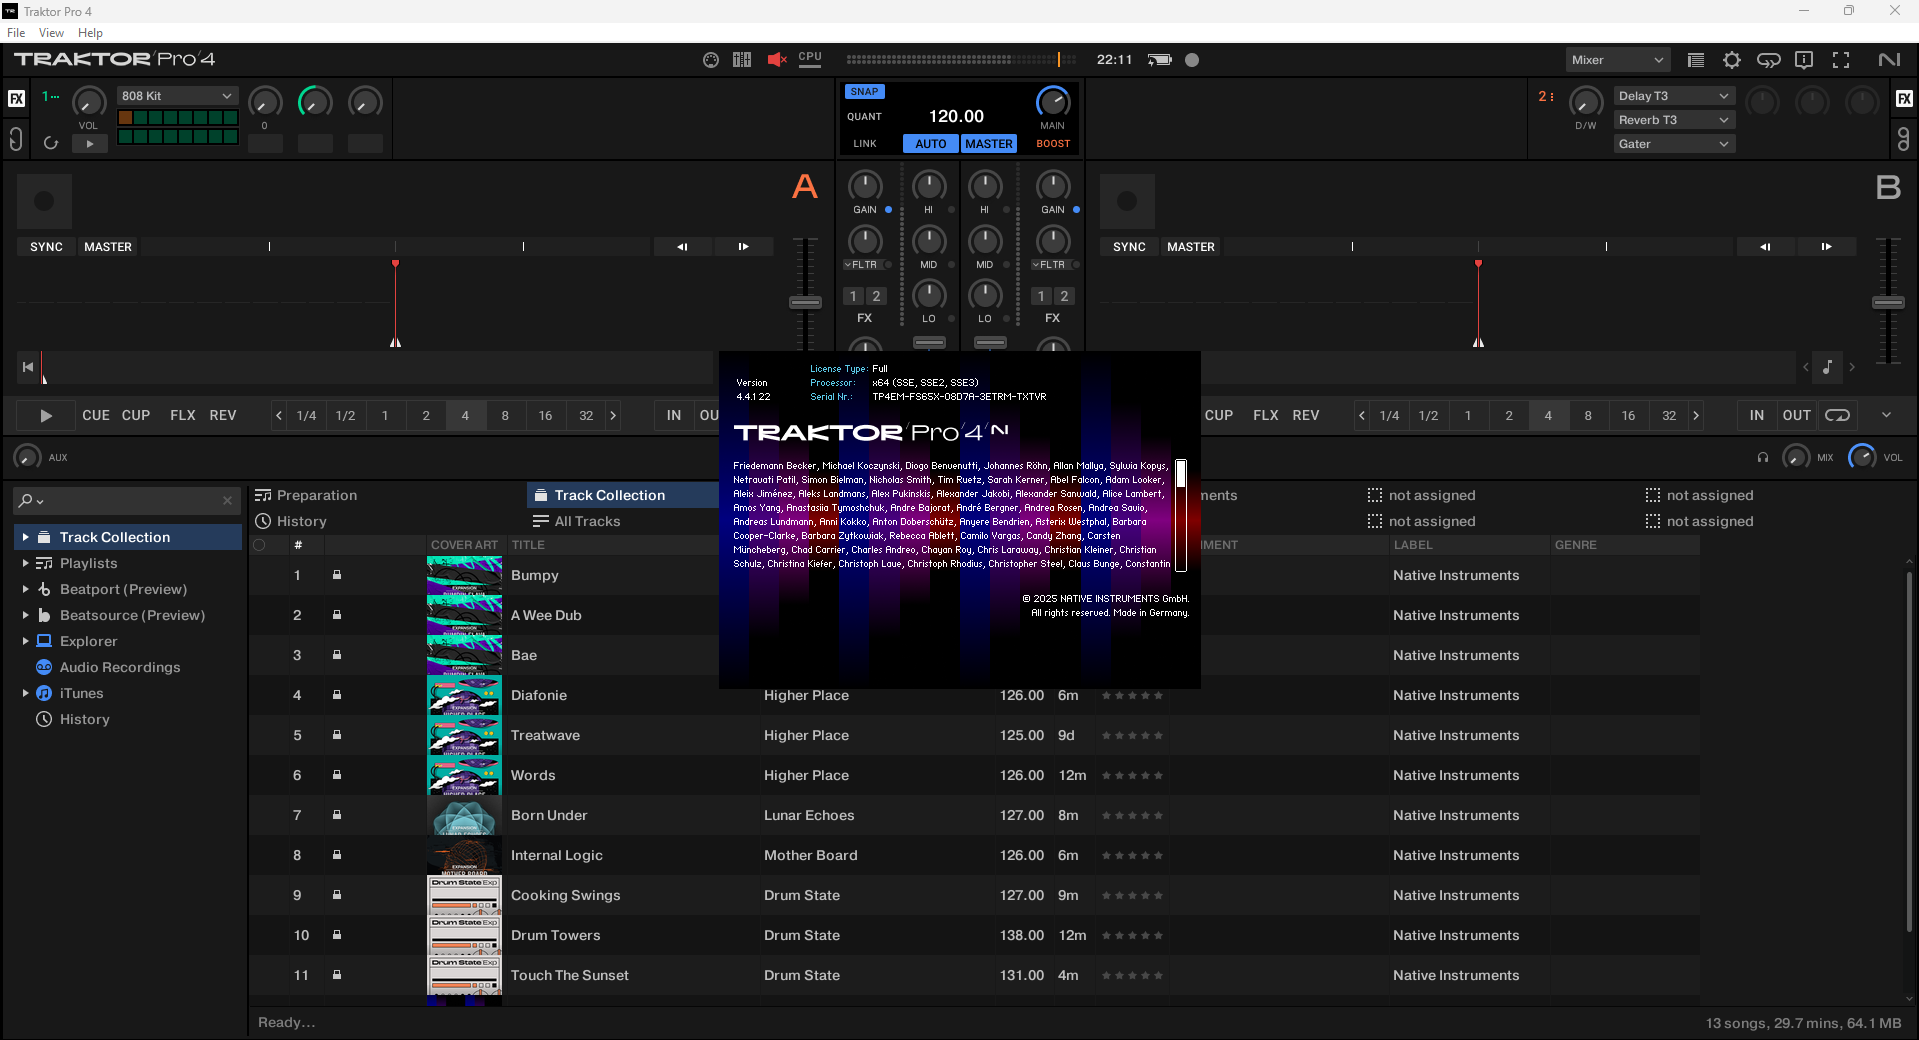Screen dimensions: 1919x1040
Task: Click the MASTER button on Deck B
Action: (x=1190, y=247)
